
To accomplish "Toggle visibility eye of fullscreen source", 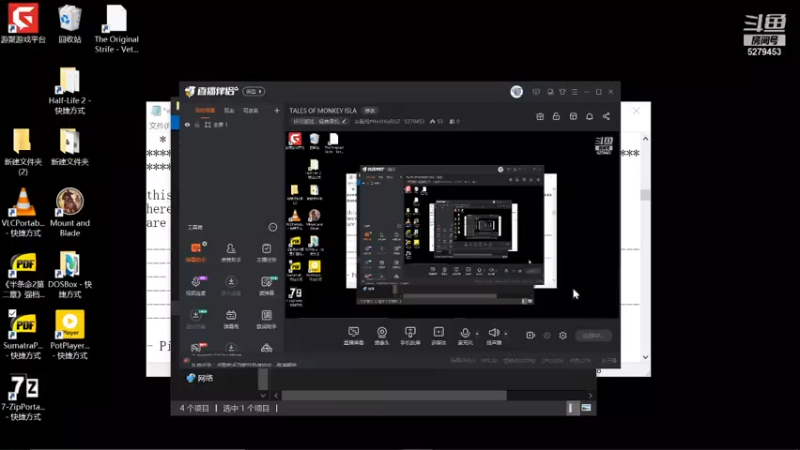I will 187,124.
